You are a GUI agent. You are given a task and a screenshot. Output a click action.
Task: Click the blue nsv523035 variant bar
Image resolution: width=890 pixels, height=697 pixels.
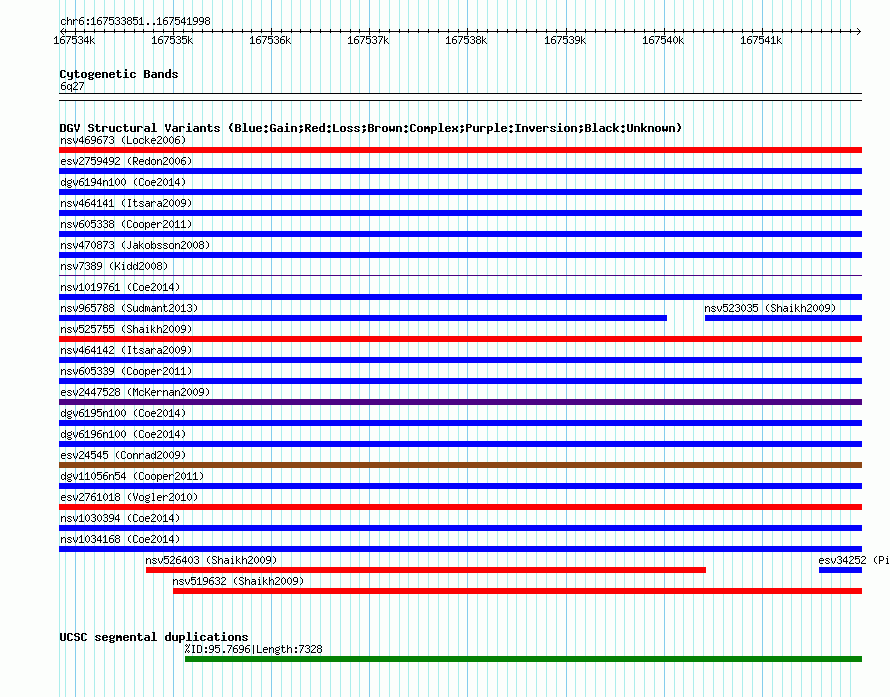coord(783,318)
